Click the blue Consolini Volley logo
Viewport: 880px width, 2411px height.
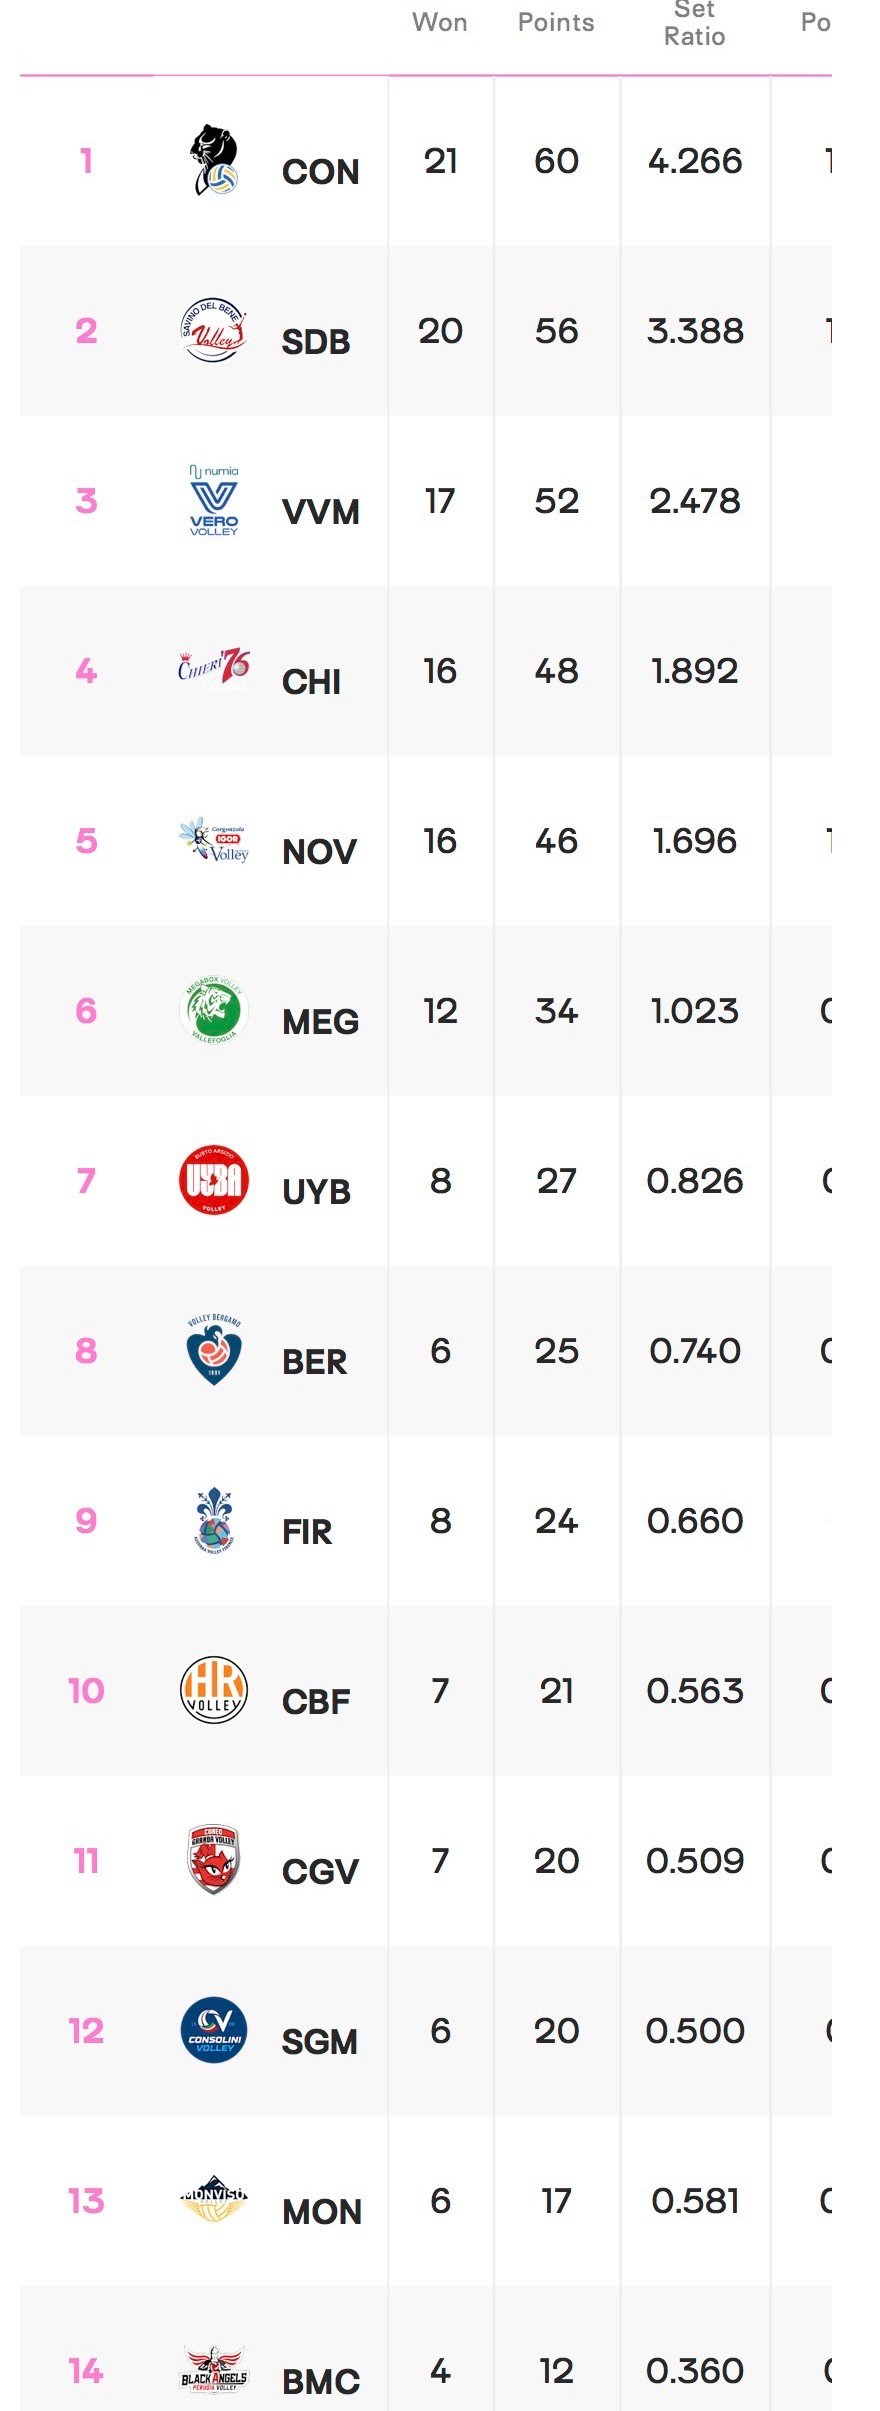pos(213,2030)
